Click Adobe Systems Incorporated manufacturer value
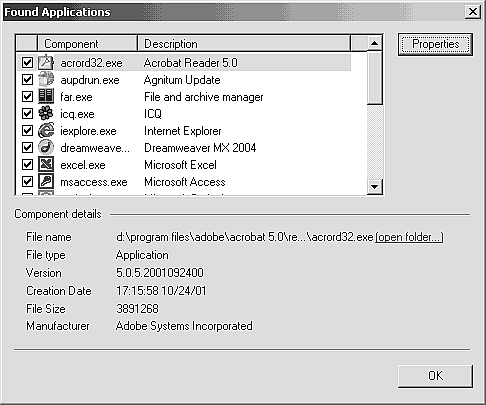Image resolution: width=486 pixels, height=405 pixels. [x=184, y=326]
